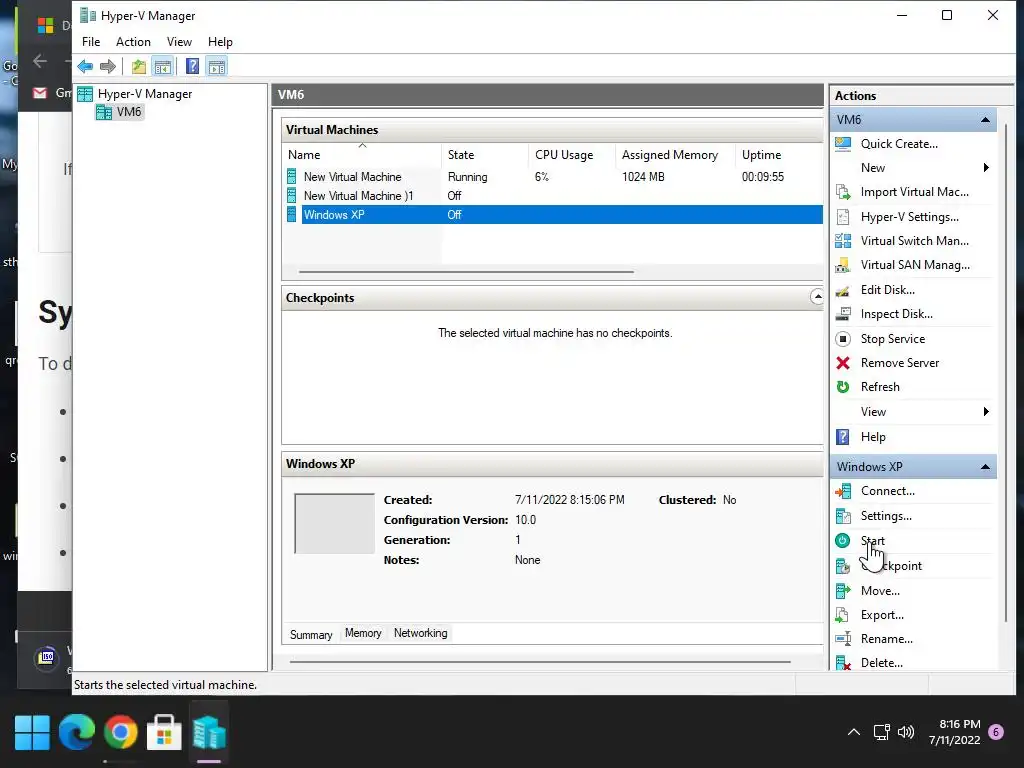Click the volume speaker tray icon
Screen dimensions: 1024x768
[x=906, y=732]
